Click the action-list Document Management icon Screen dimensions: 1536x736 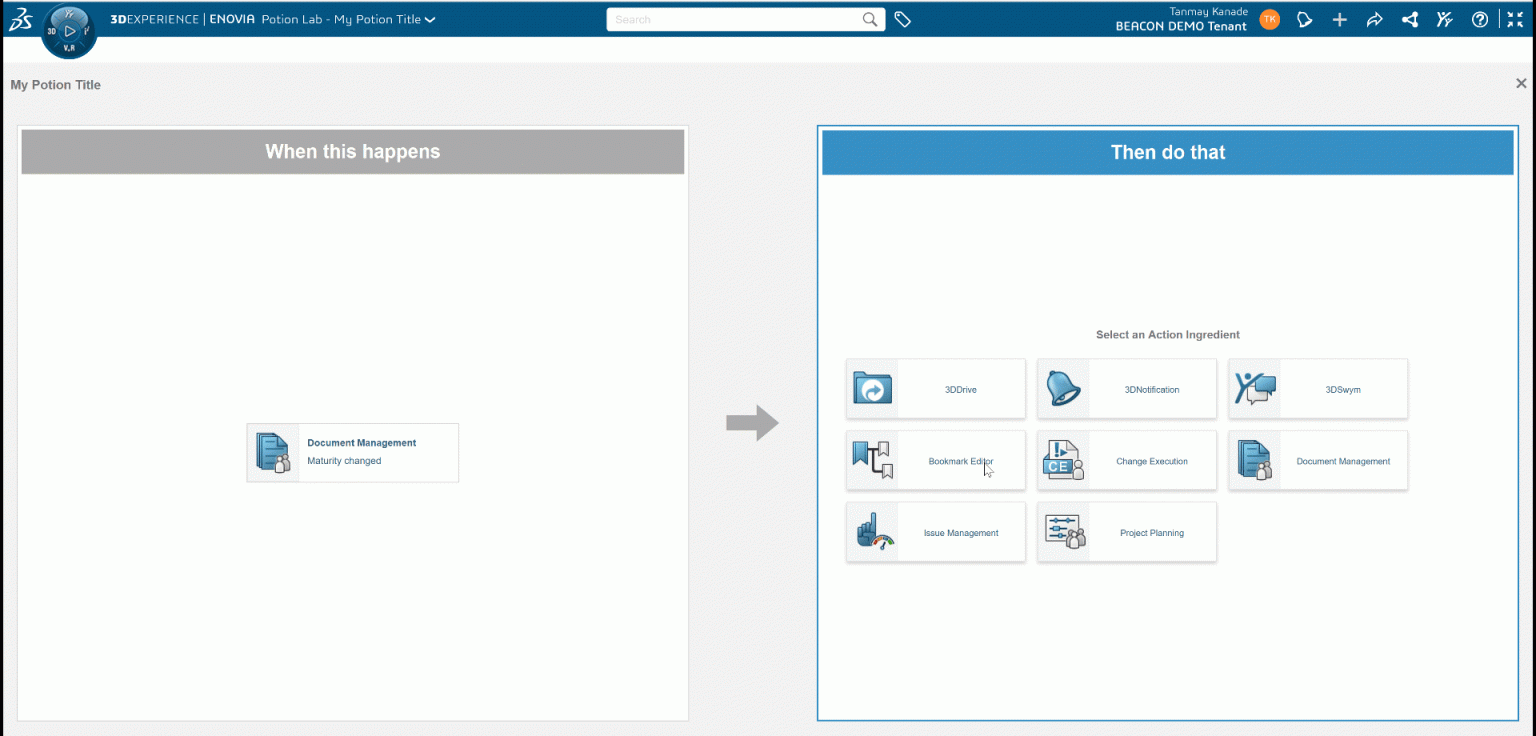(1255, 461)
